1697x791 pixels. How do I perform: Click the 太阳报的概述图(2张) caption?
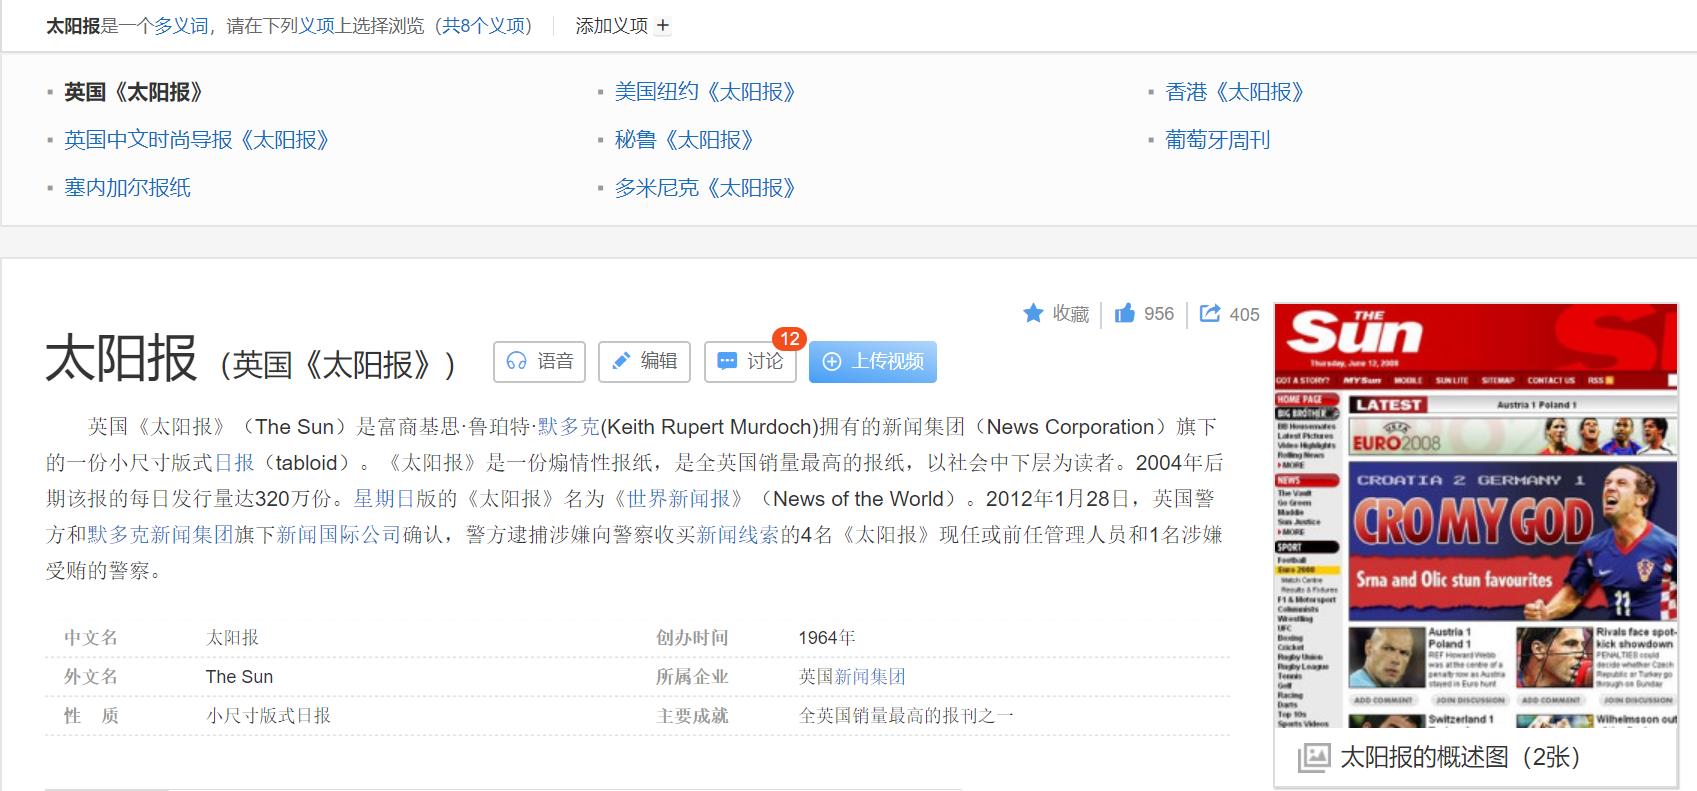1460,757
